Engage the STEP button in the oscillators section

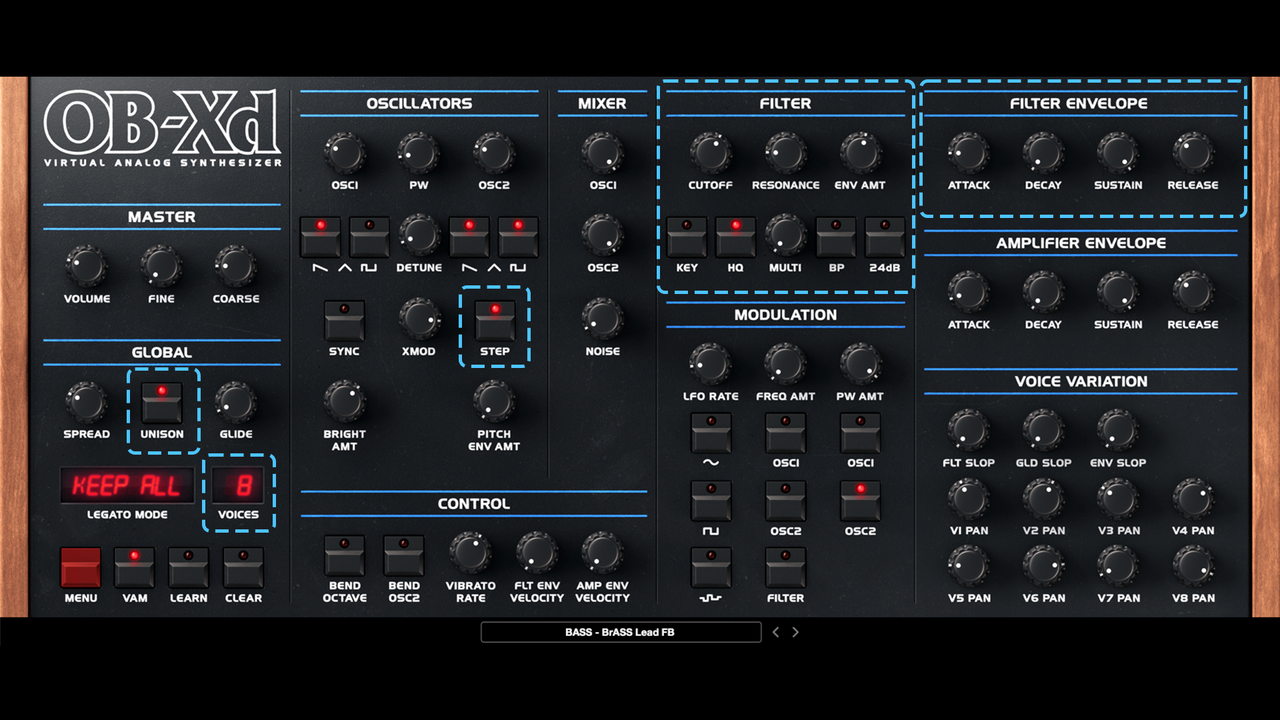[x=494, y=320]
